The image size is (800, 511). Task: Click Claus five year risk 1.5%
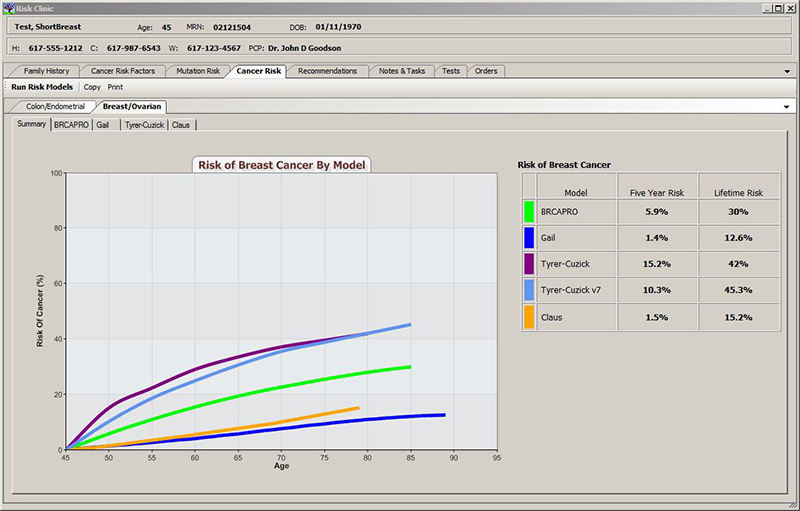pyautogui.click(x=657, y=317)
